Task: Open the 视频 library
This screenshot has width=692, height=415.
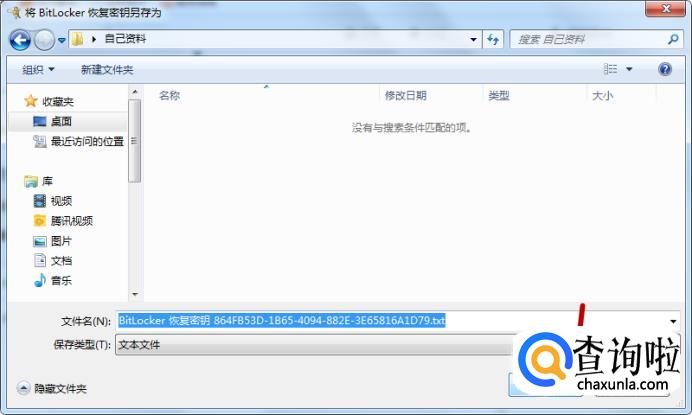Action: [x=61, y=201]
